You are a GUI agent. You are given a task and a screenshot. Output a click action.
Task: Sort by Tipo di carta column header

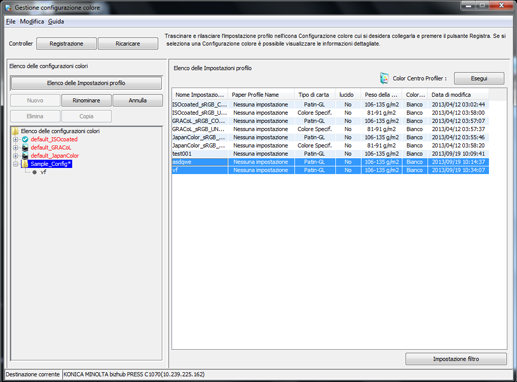315,95
